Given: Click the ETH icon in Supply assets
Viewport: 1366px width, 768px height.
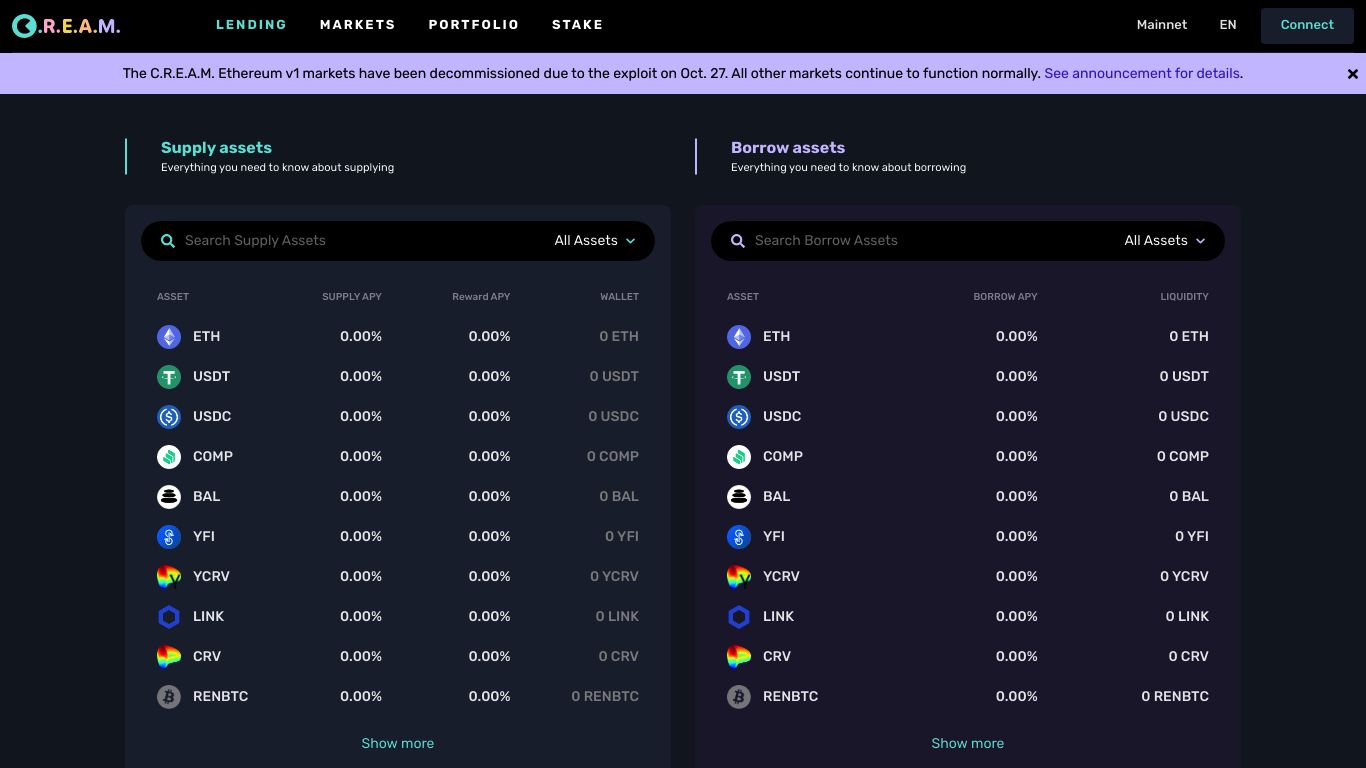Looking at the screenshot, I should click(x=169, y=337).
